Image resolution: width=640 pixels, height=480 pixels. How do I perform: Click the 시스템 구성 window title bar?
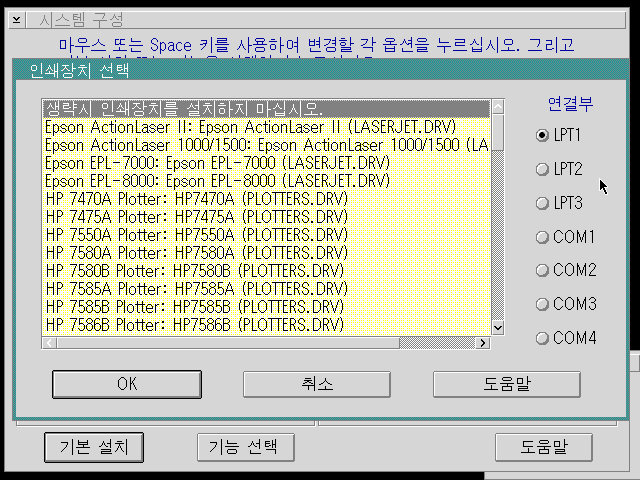point(326,20)
